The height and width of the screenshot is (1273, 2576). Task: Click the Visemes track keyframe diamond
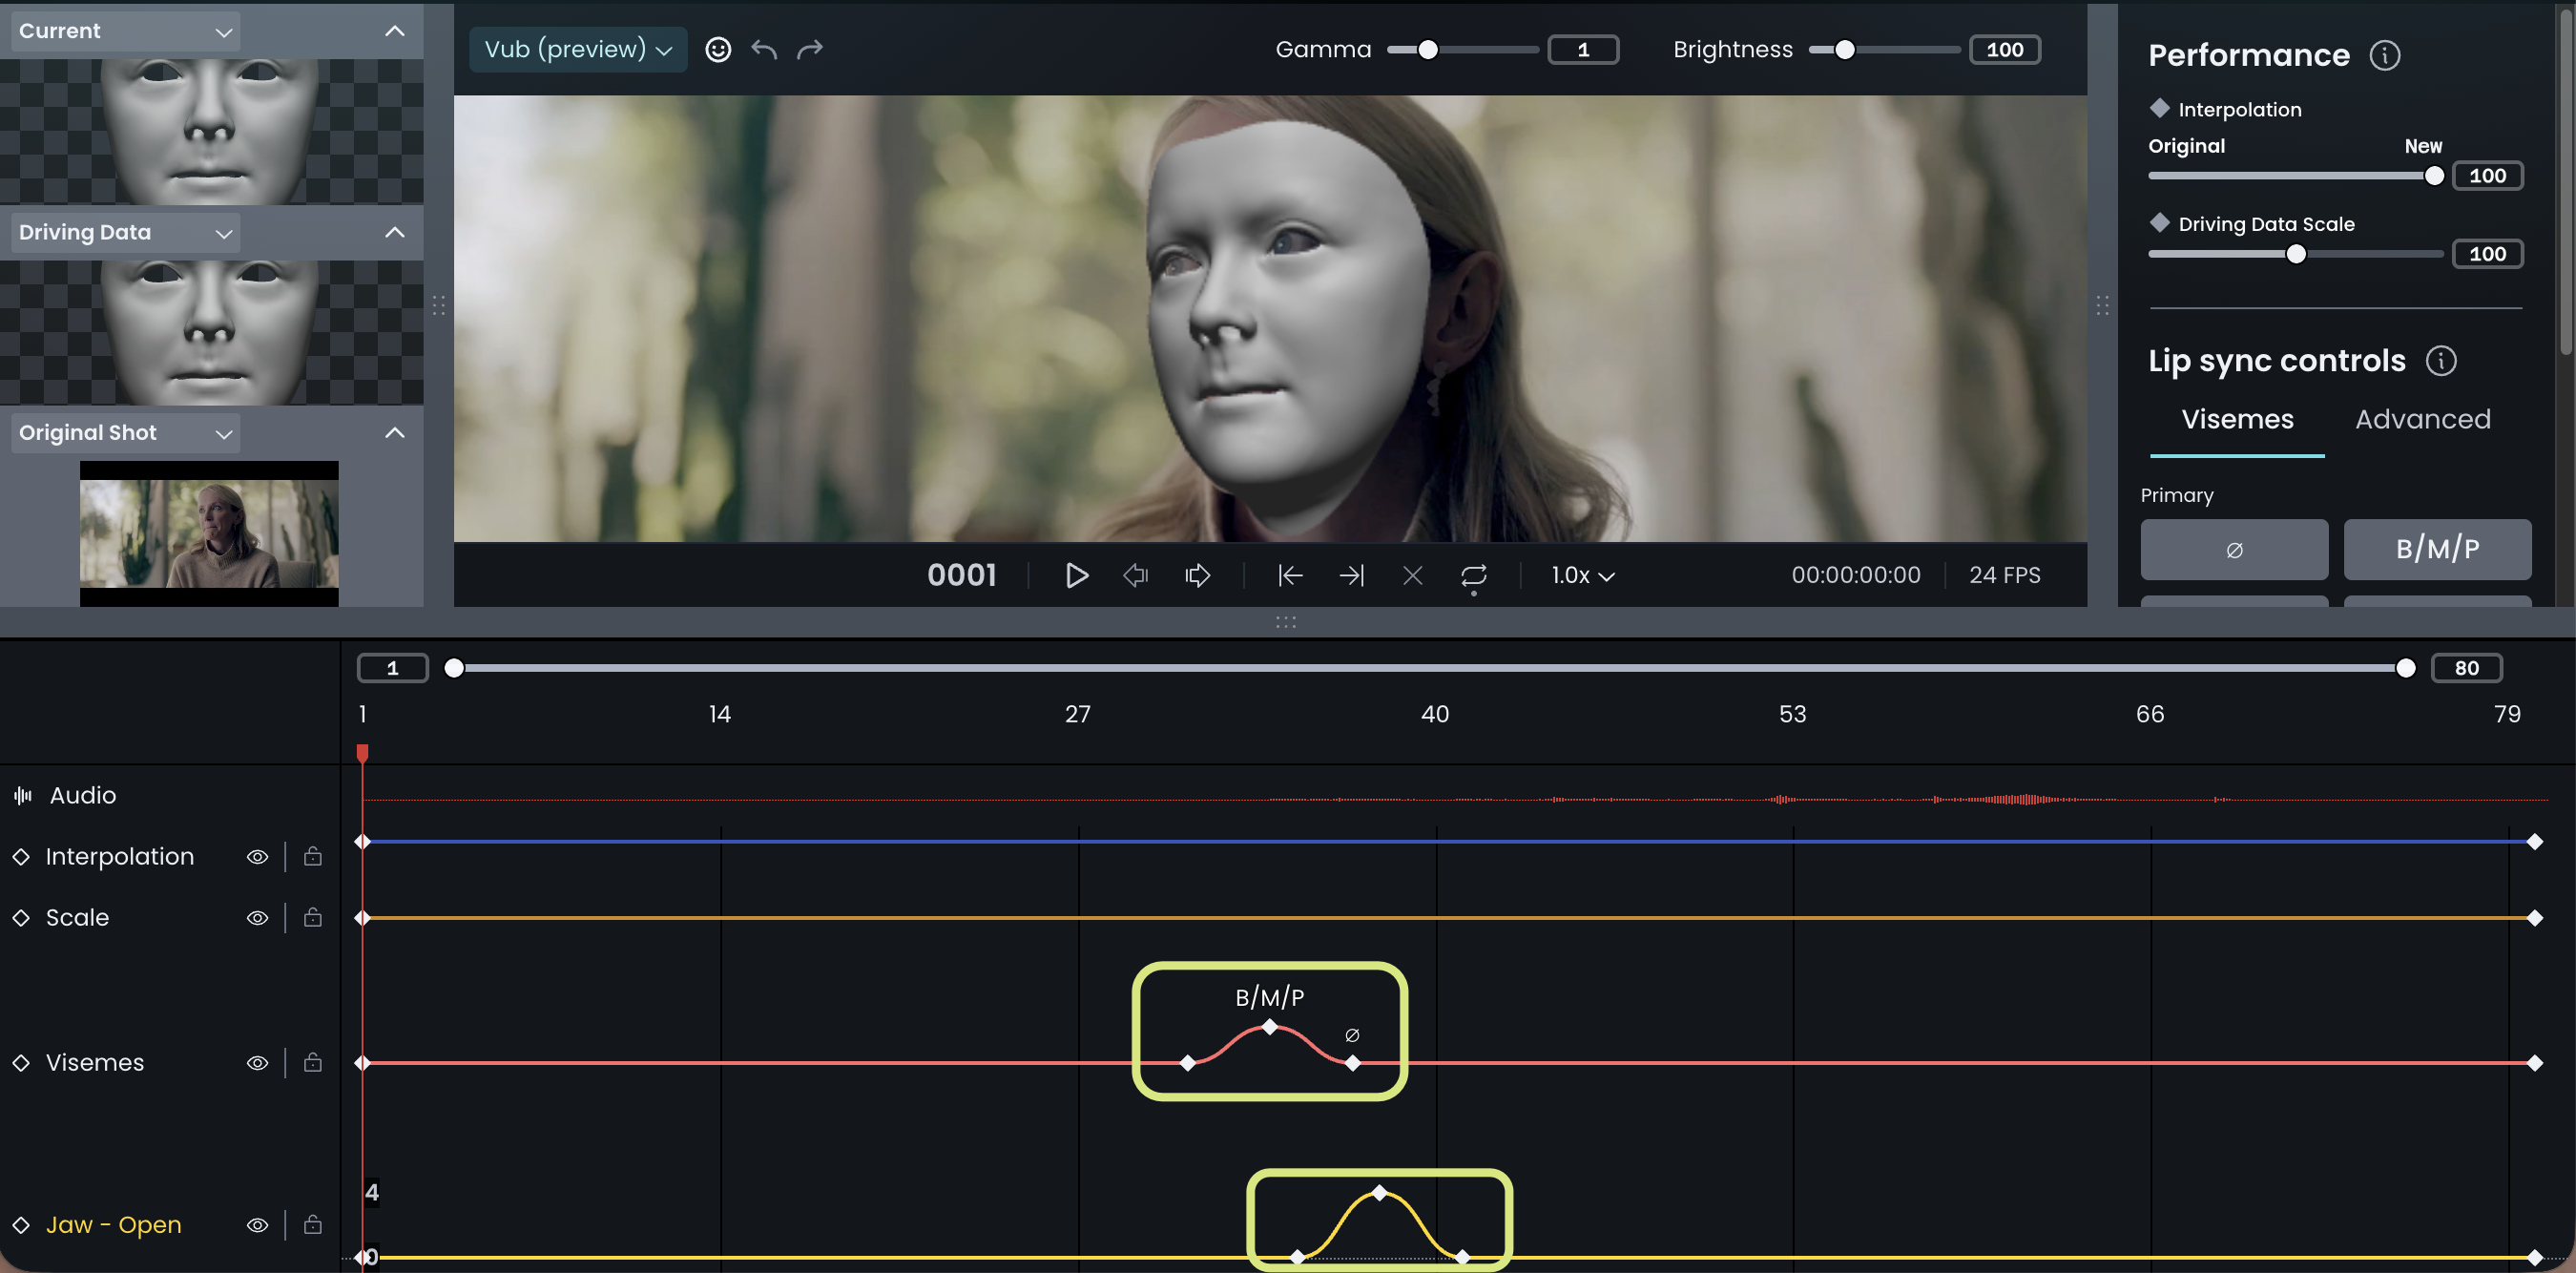[21, 1062]
